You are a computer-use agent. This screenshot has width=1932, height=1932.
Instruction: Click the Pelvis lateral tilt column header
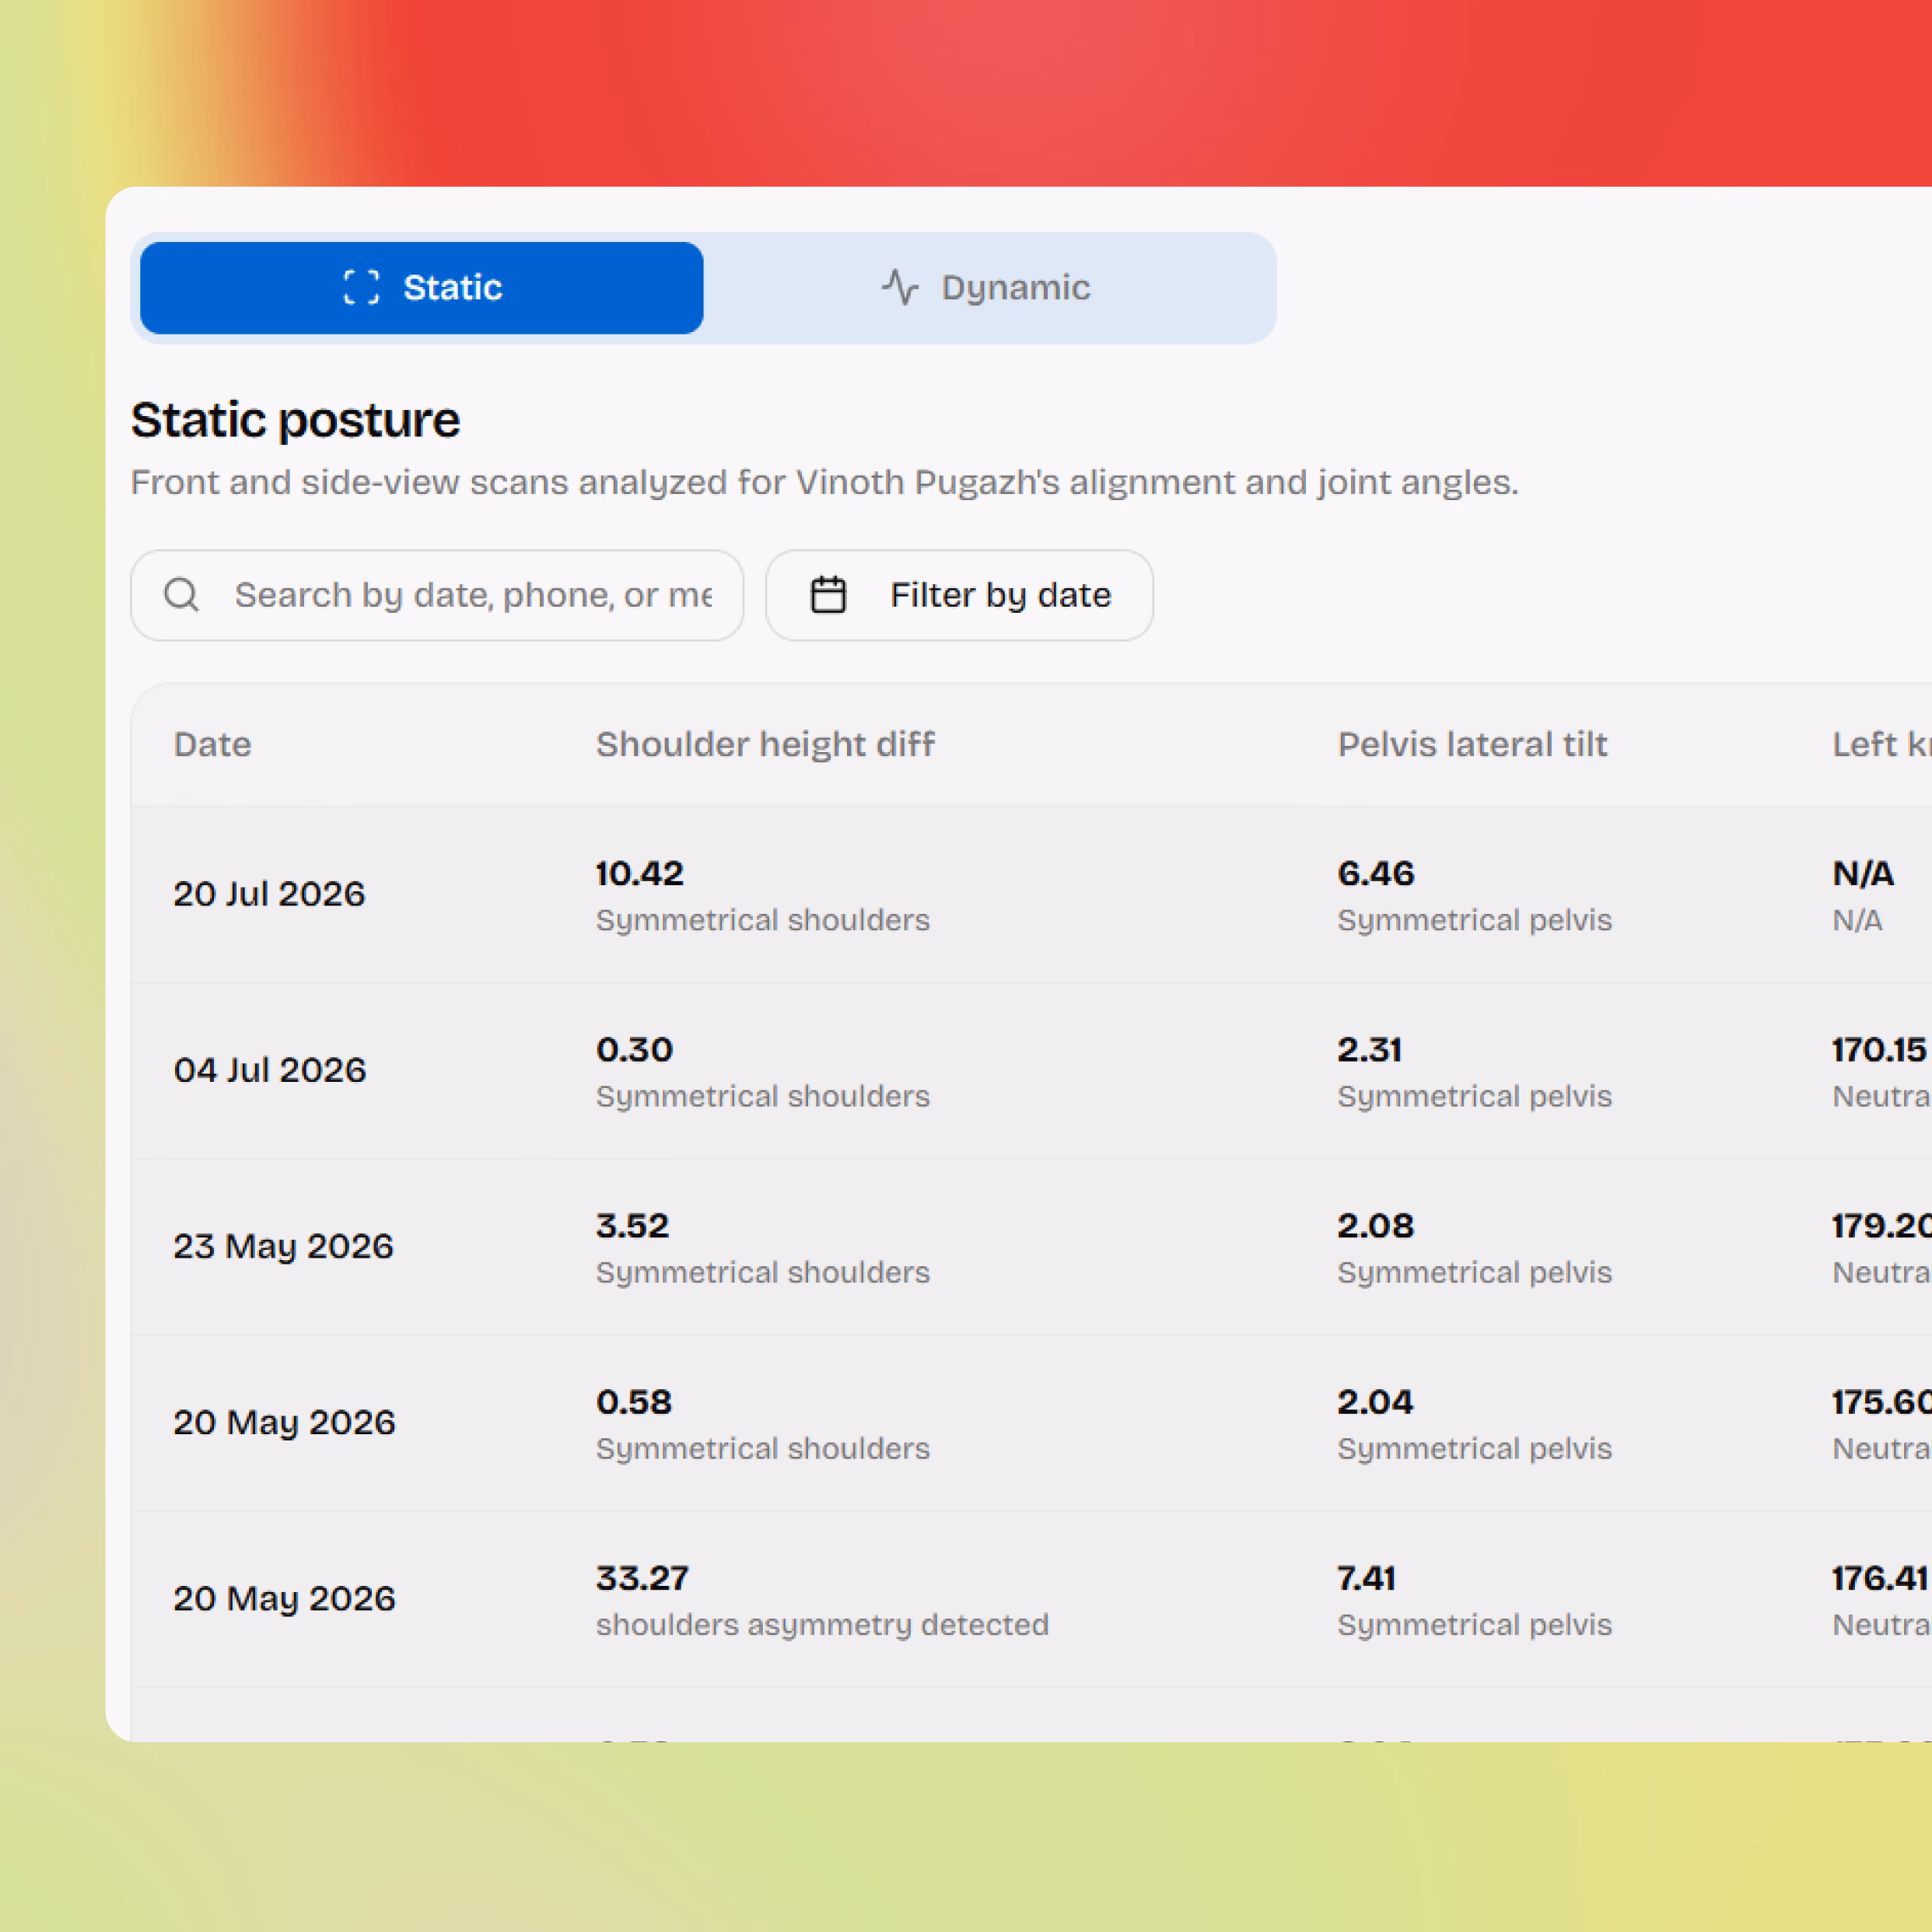pos(1472,744)
